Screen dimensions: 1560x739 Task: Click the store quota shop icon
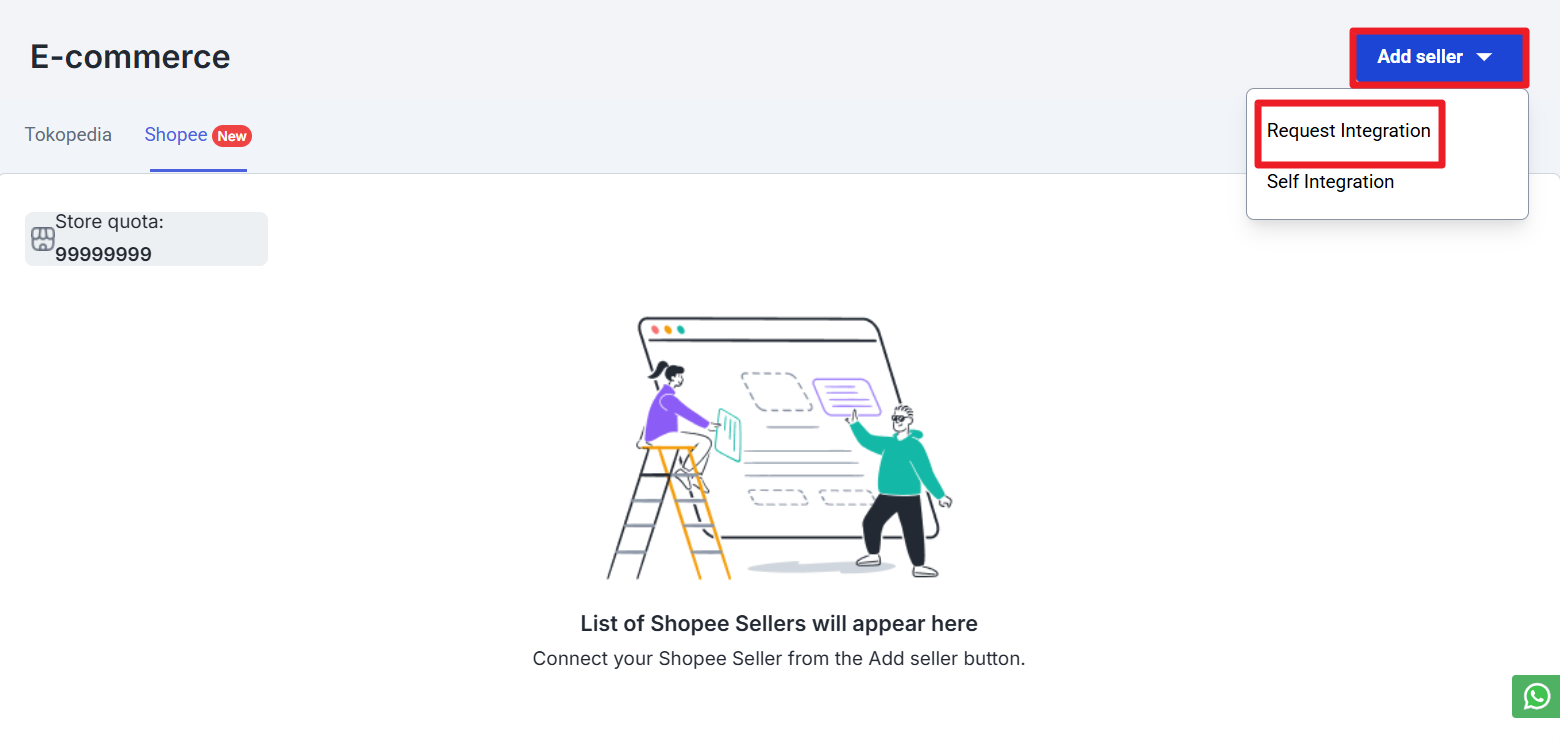tap(43, 239)
